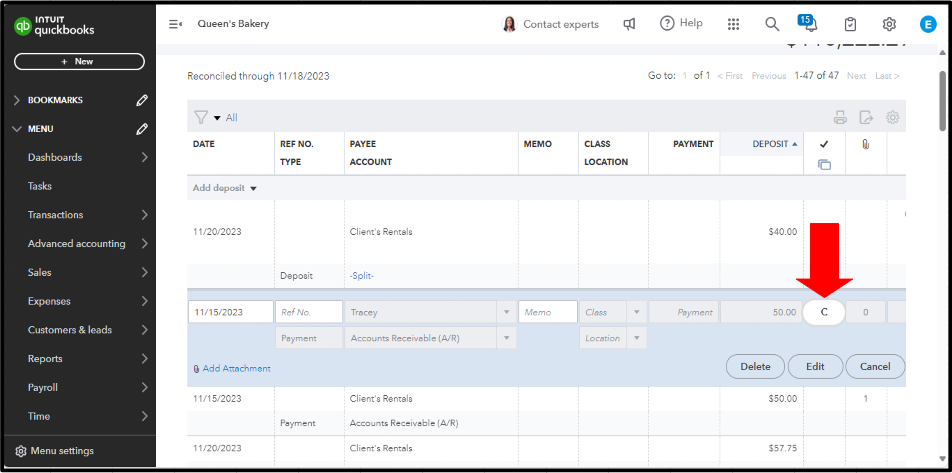Open the Reports menu item
952x473 pixels.
pos(45,359)
